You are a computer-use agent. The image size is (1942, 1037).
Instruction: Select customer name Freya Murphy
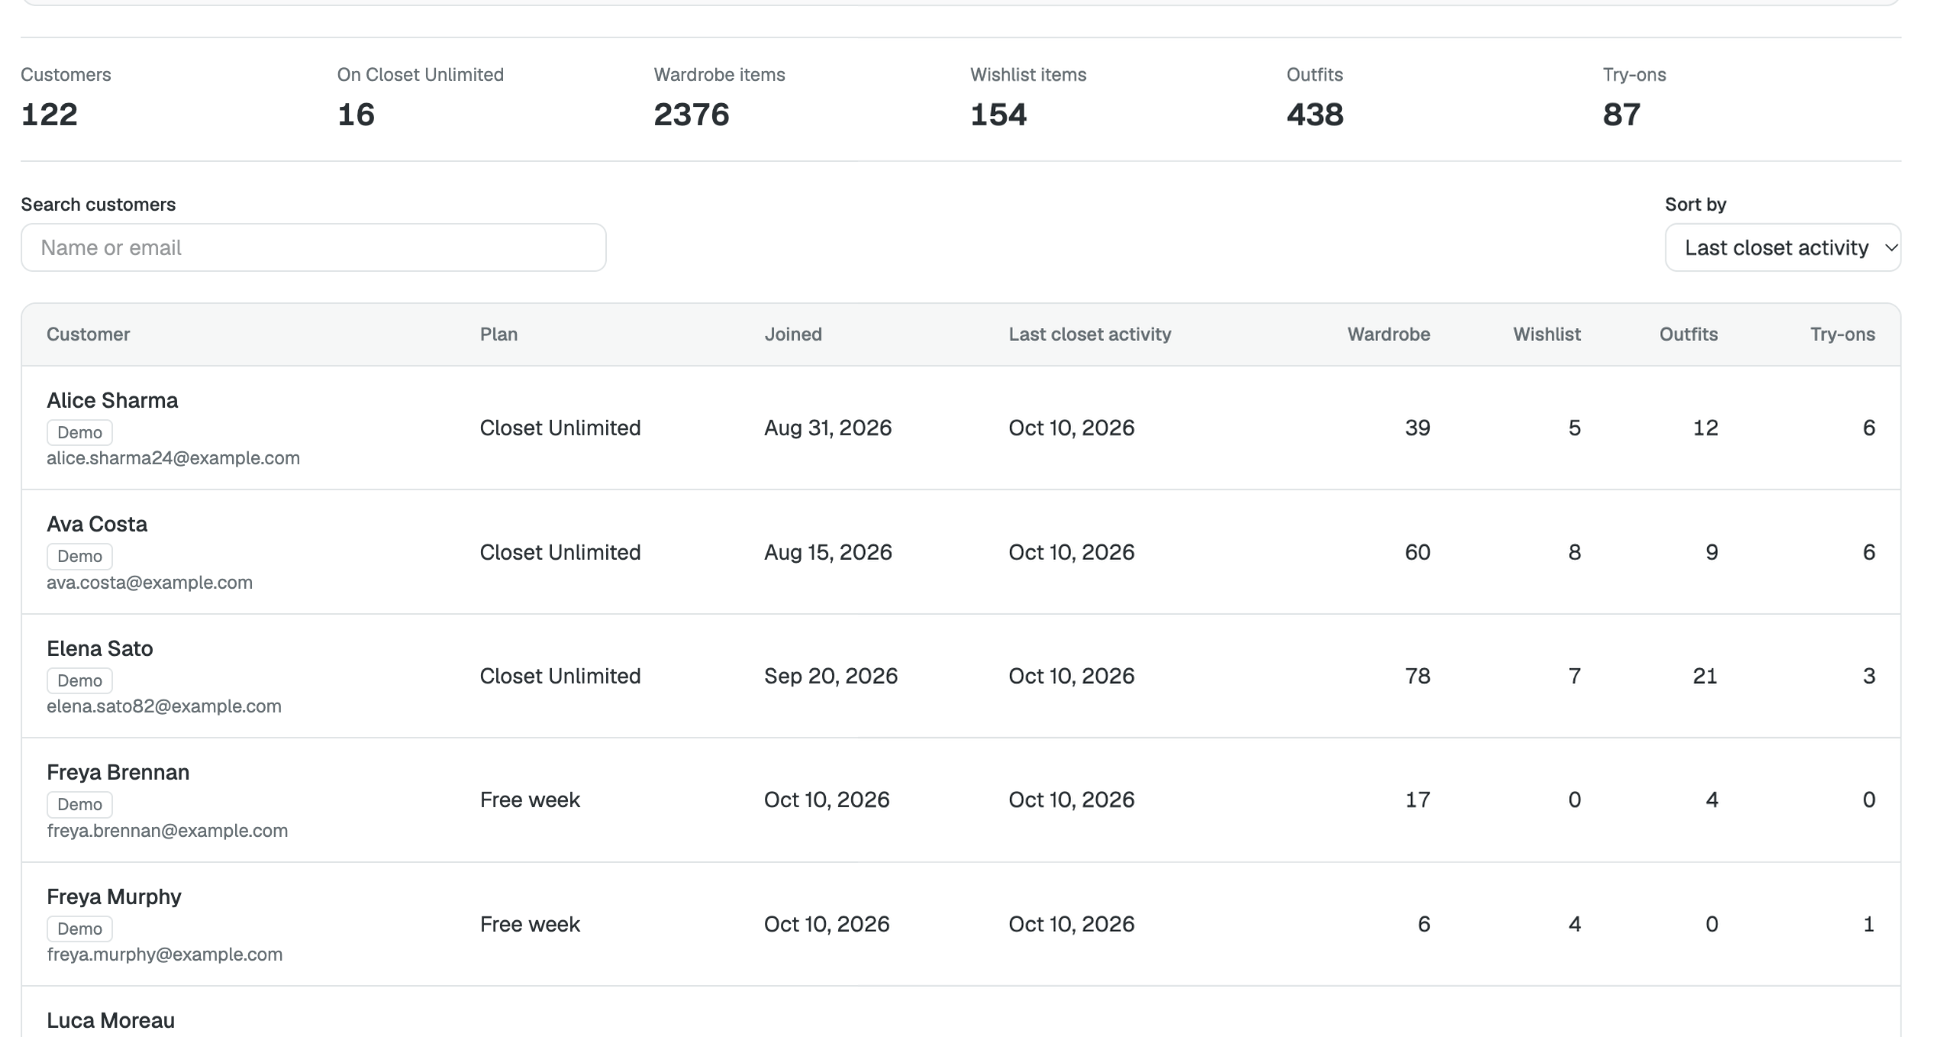pyautogui.click(x=114, y=896)
